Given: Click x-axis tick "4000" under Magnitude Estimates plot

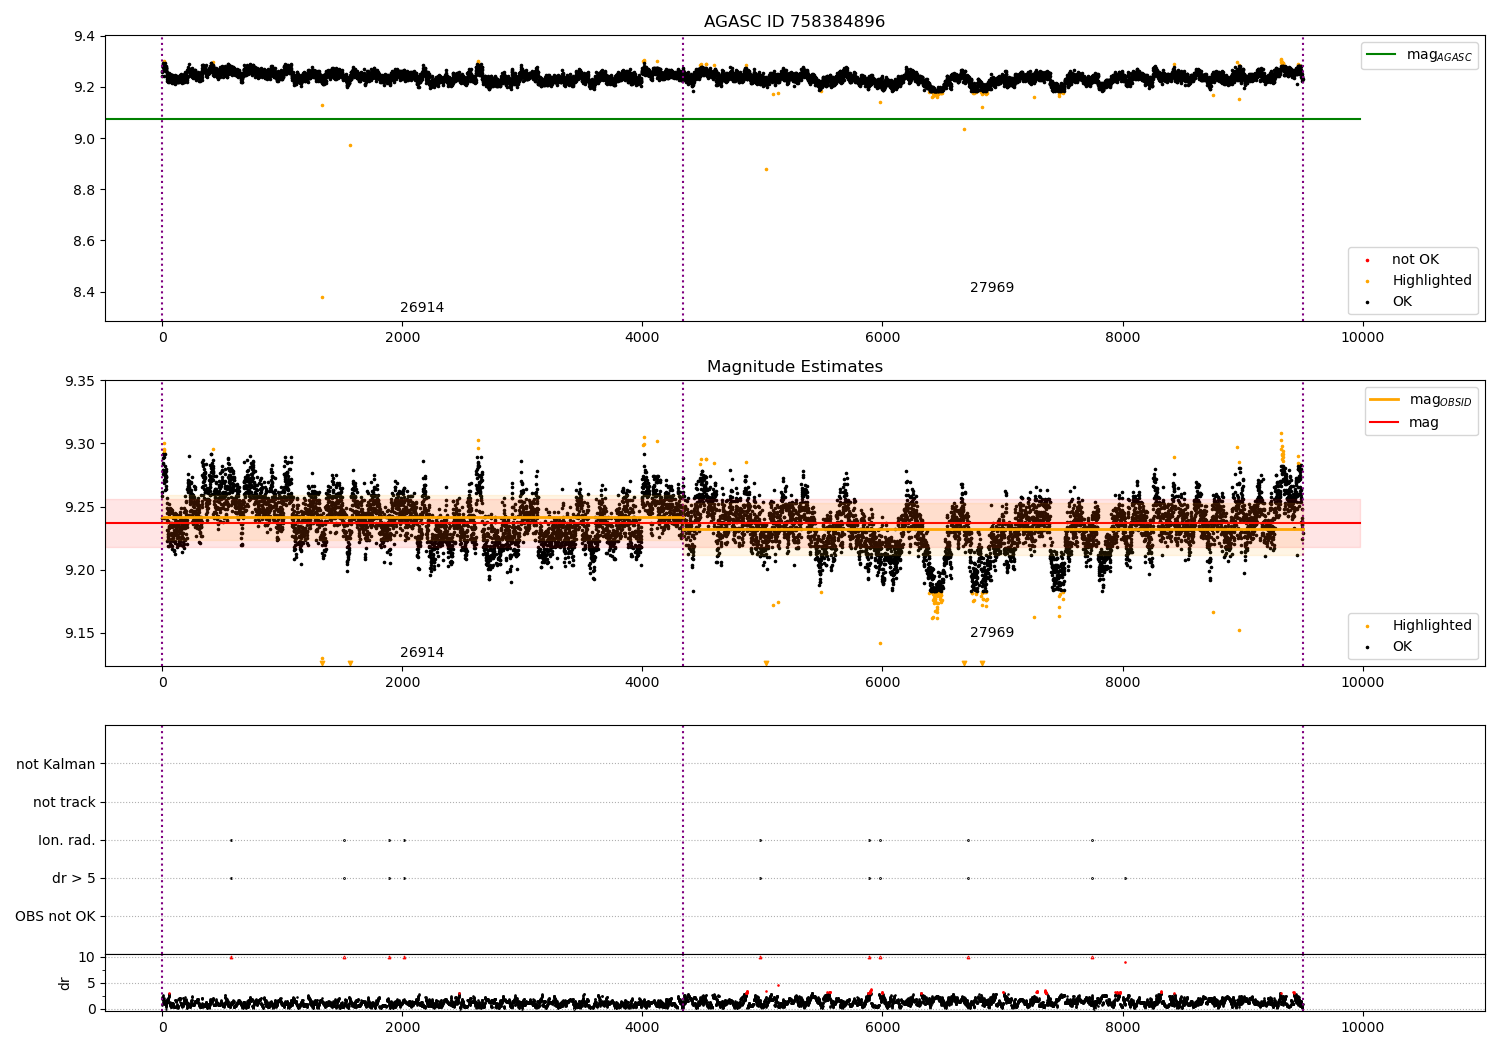Looking at the screenshot, I should coord(642,683).
